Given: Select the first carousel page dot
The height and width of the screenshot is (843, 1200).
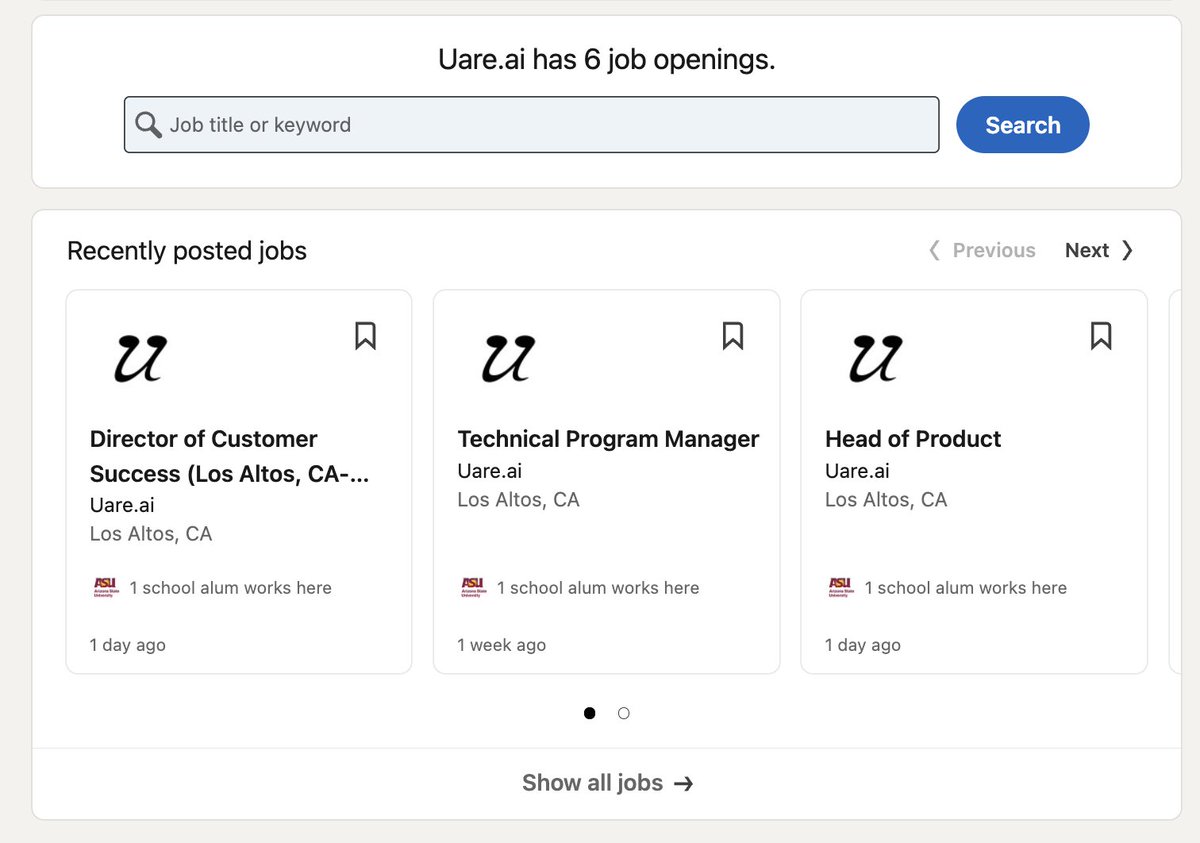Looking at the screenshot, I should coord(589,713).
